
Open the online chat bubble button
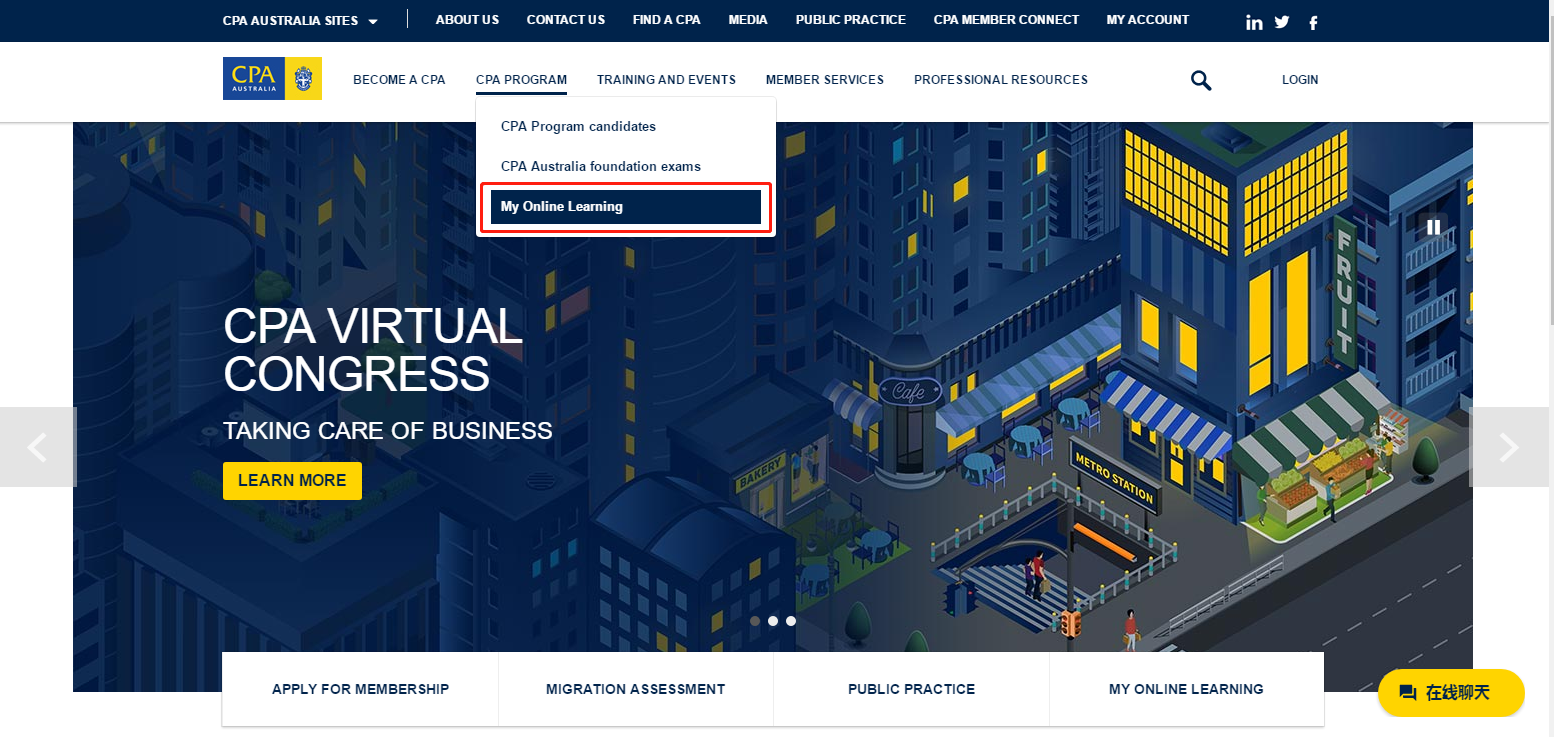tap(1451, 692)
